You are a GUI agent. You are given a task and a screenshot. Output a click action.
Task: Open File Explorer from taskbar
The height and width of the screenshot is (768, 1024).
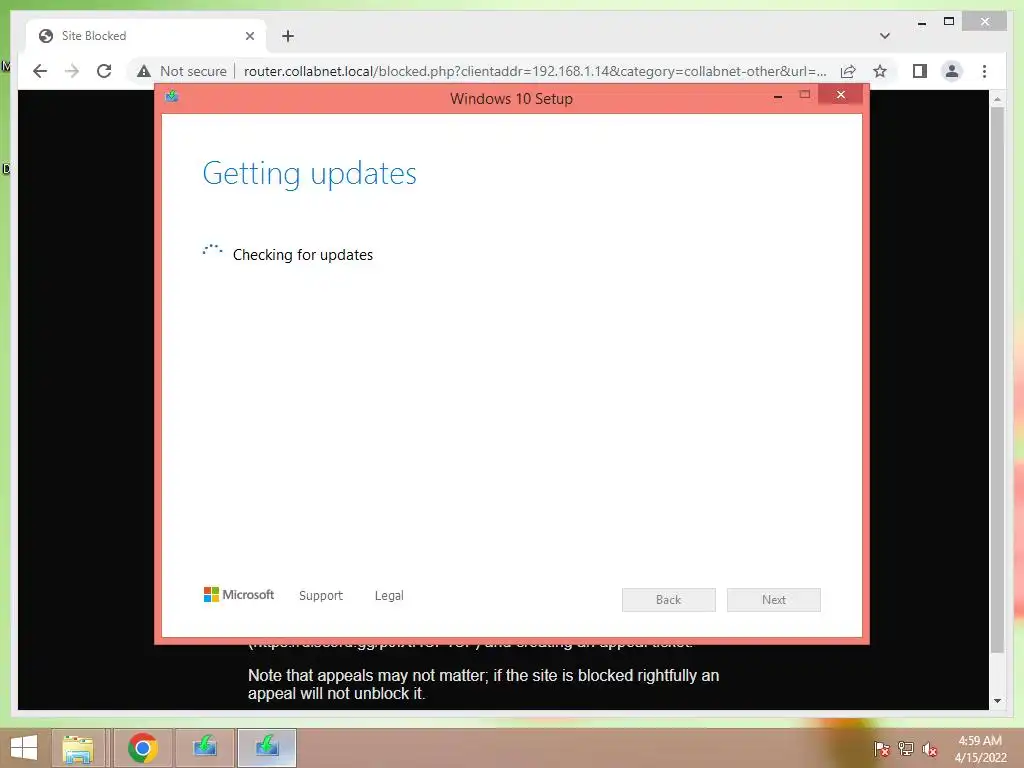coord(78,748)
